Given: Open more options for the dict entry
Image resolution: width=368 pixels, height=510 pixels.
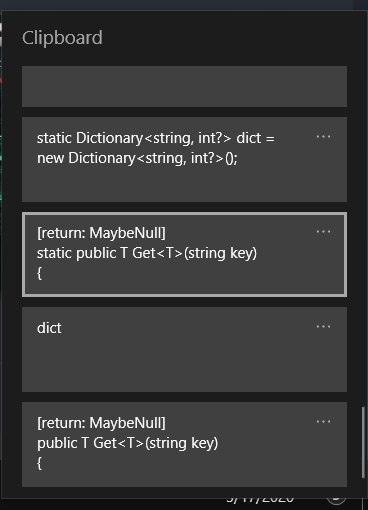Looking at the screenshot, I should 323,326.
